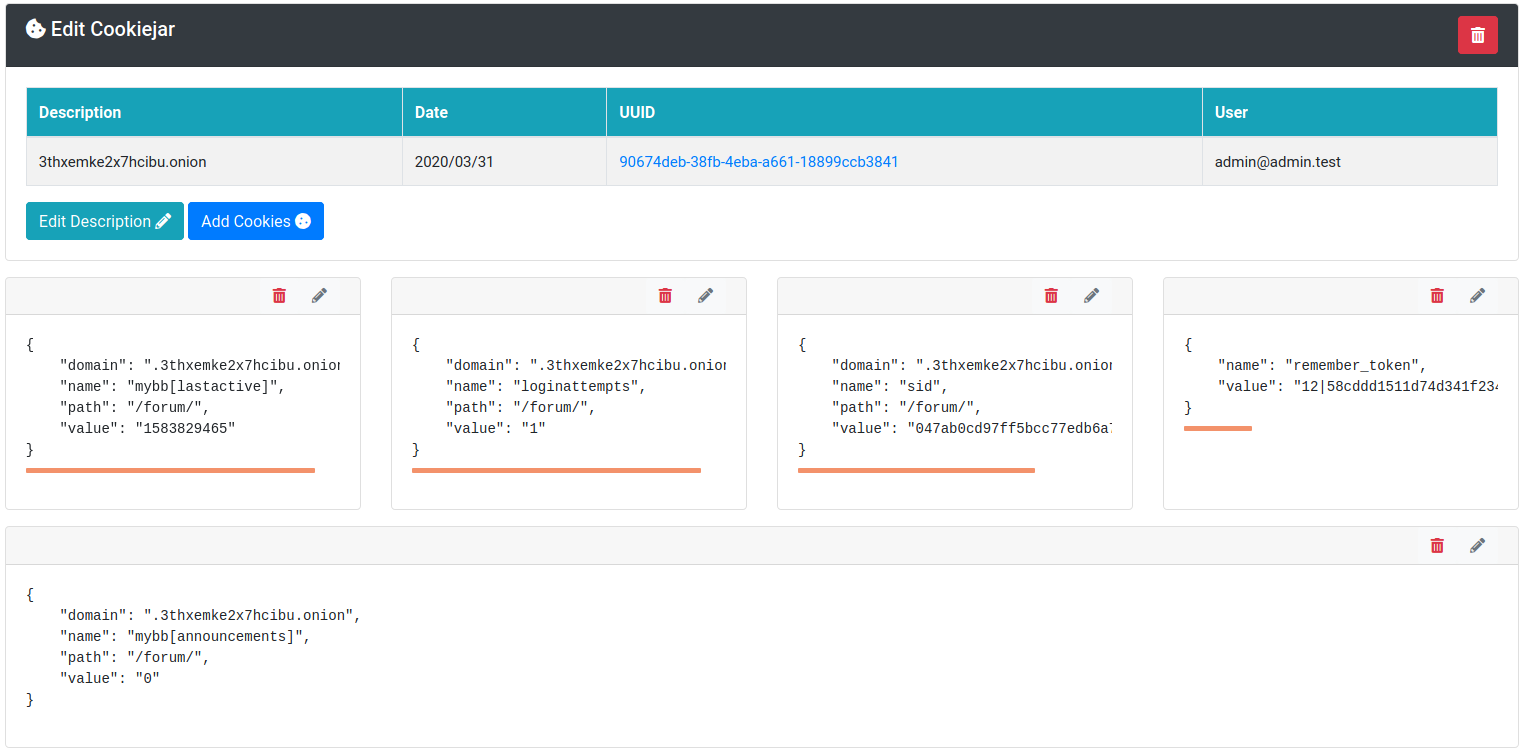Edit the mybb[announcements] cookie with pencil icon
The image size is (1524, 756).
tap(1477, 546)
